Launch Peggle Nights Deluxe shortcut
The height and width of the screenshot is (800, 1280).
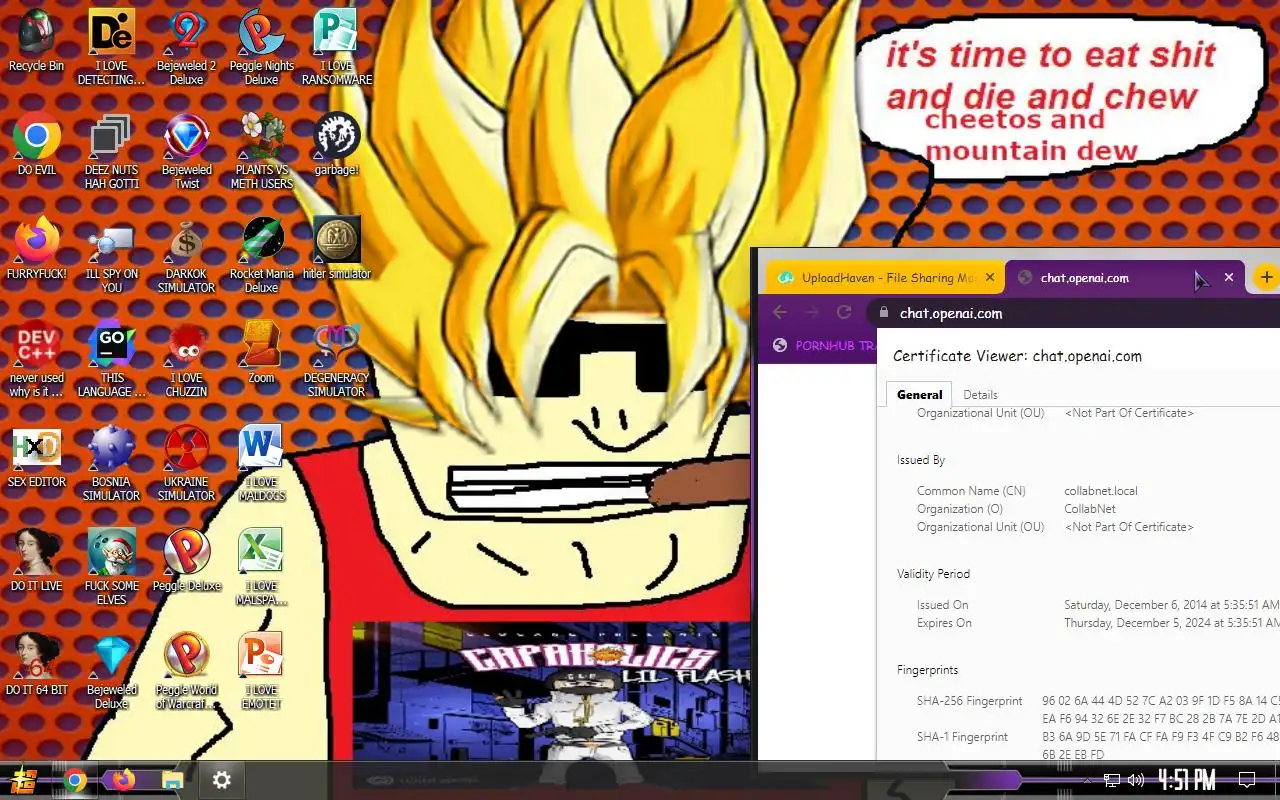coord(261,46)
